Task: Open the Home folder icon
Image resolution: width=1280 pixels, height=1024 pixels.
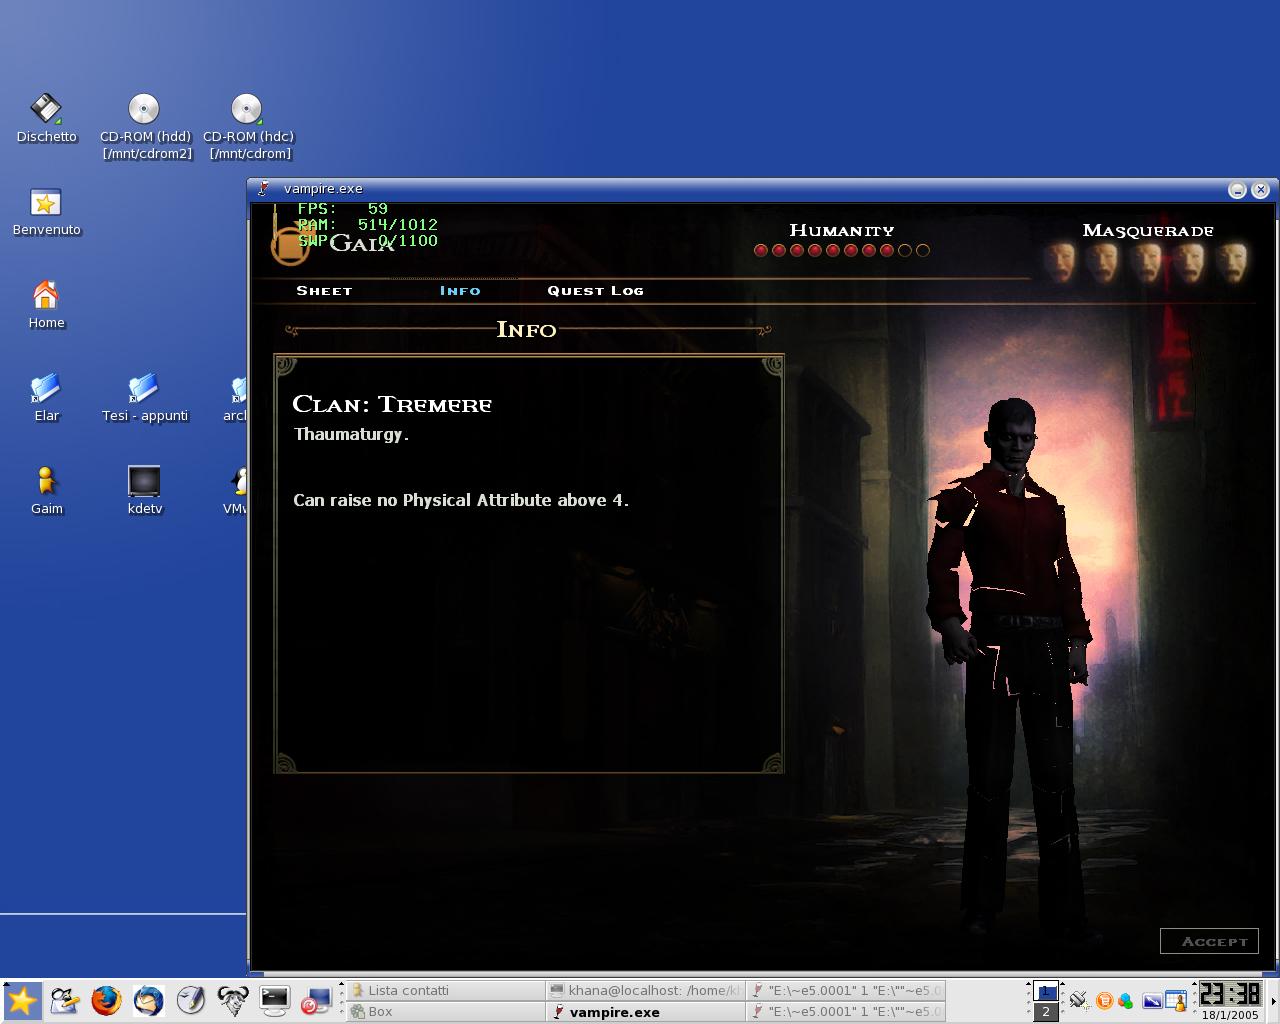Action: point(46,305)
